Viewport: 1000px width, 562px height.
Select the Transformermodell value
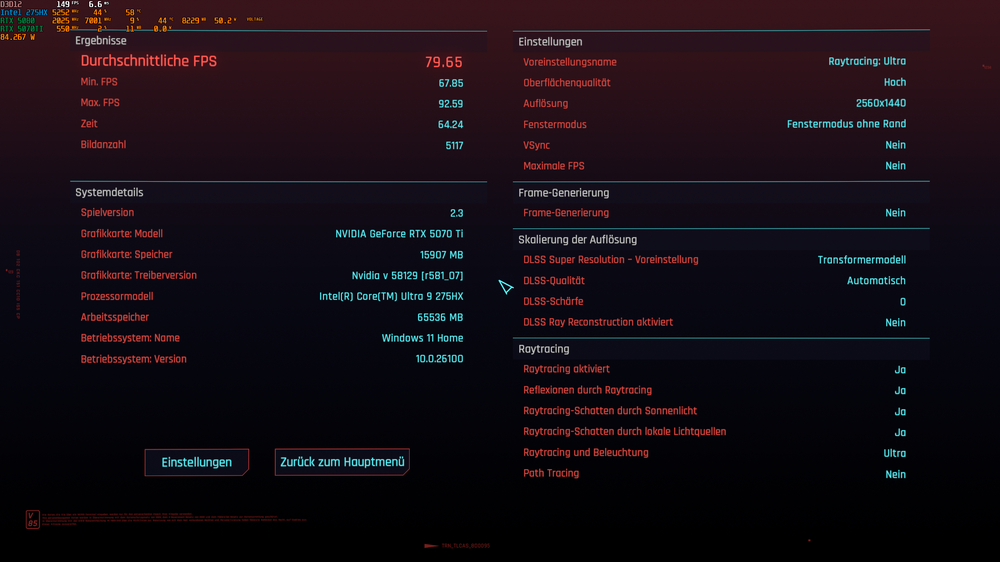(862, 260)
